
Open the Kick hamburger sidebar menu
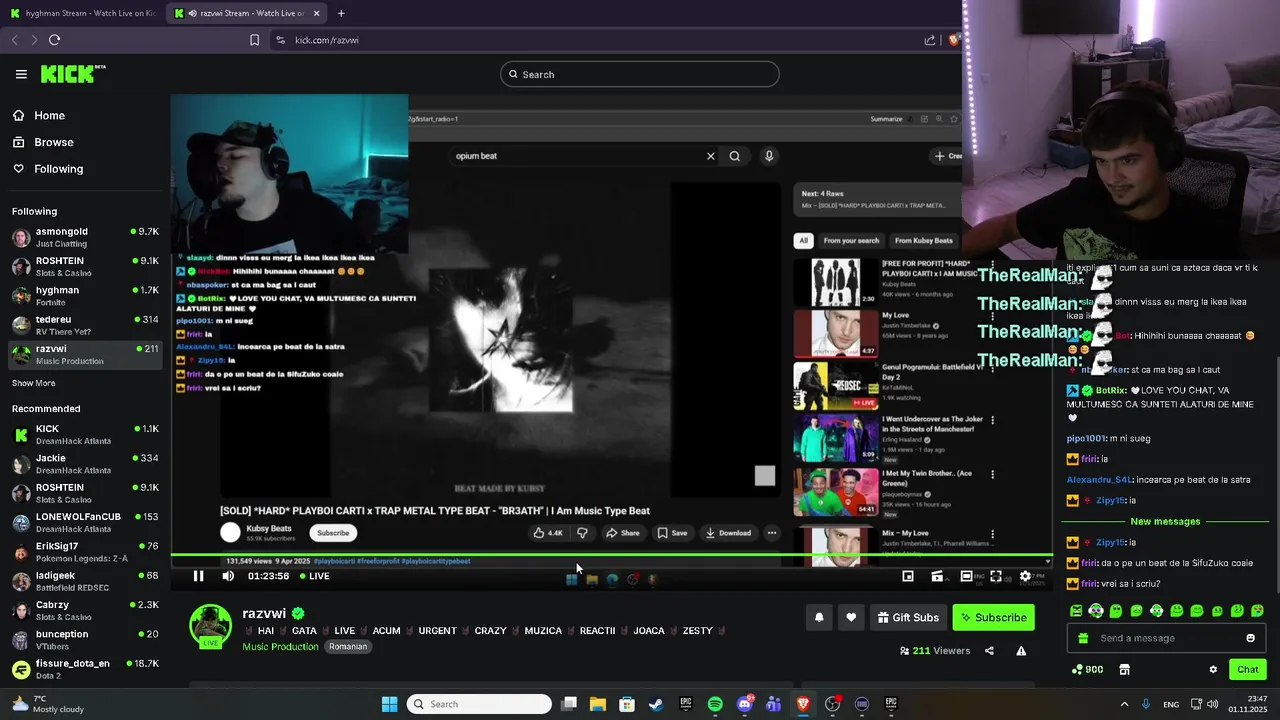click(x=21, y=74)
